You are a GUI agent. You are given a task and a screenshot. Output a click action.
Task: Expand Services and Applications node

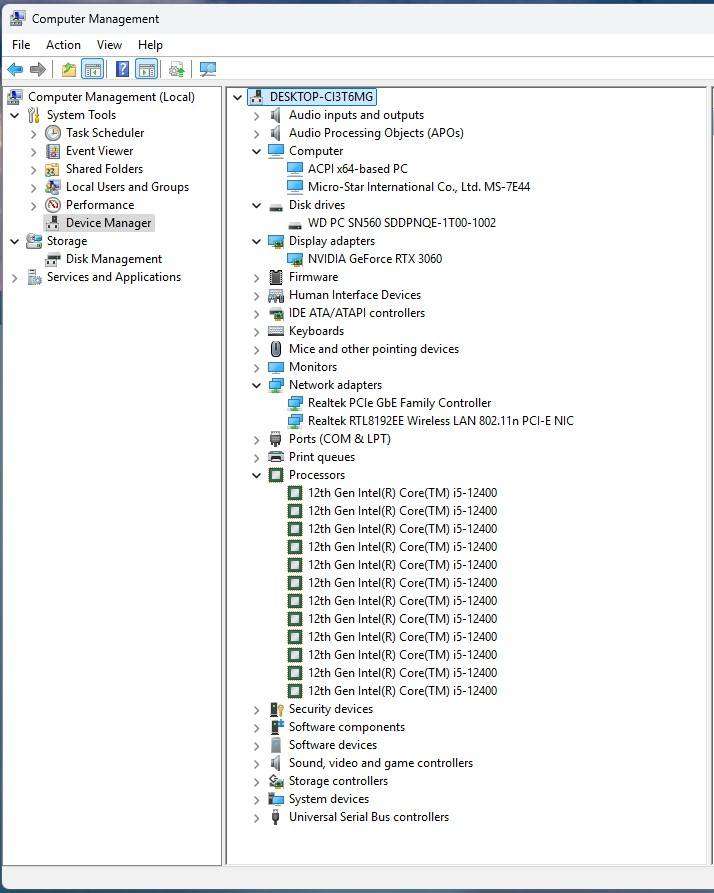pyautogui.click(x=15, y=278)
